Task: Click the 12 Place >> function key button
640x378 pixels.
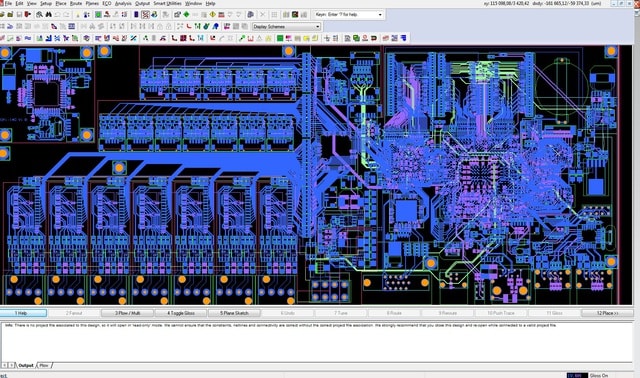Action: (x=607, y=313)
